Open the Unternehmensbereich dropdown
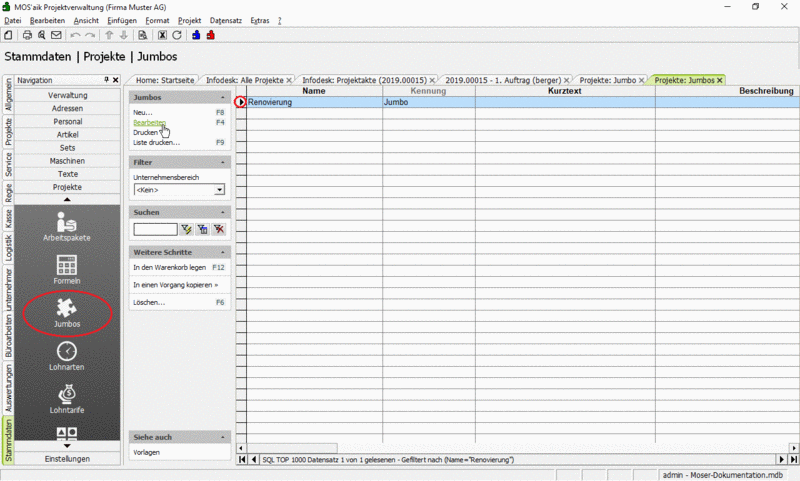Image resolution: width=800 pixels, height=481 pixels. click(x=219, y=190)
